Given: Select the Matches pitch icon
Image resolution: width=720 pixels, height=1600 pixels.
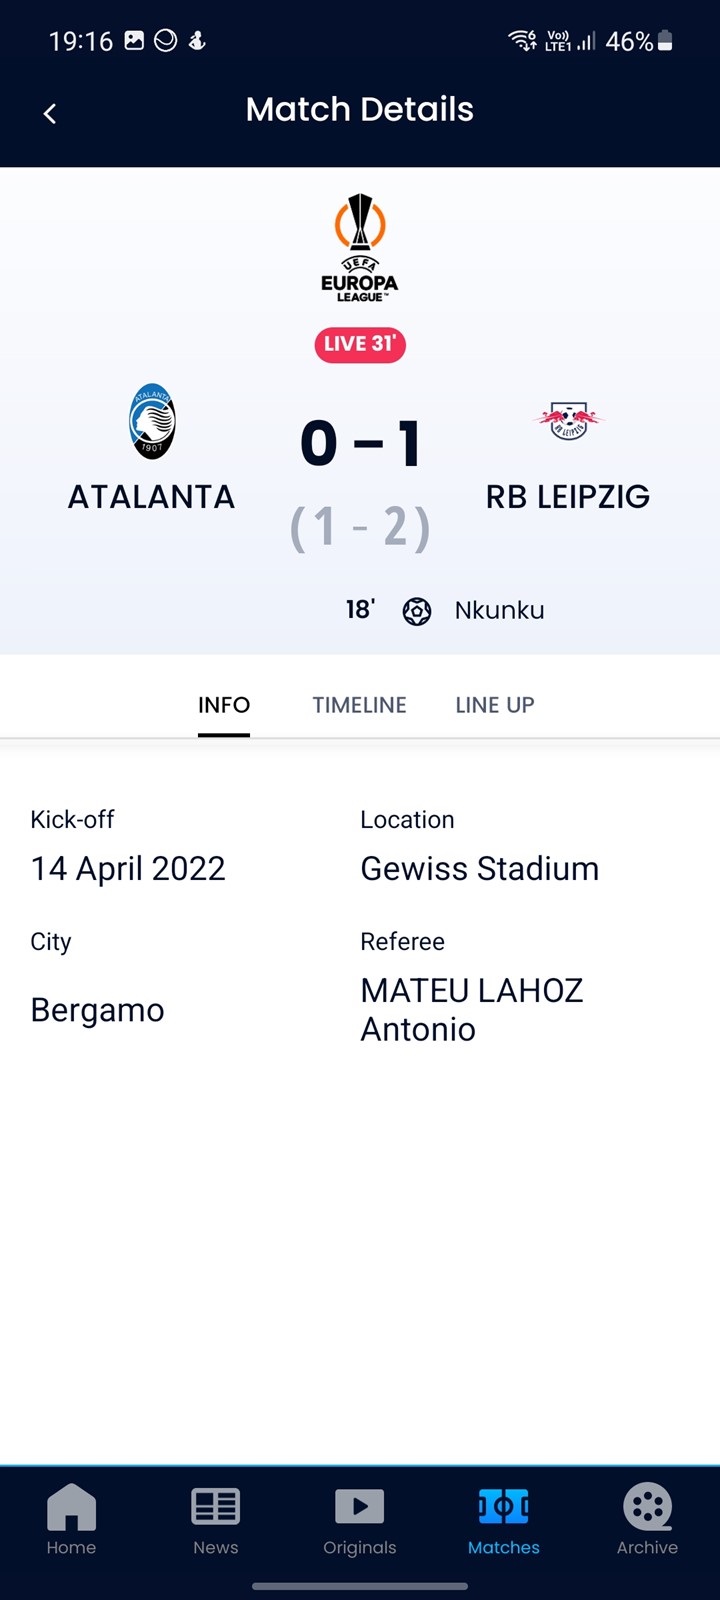Looking at the screenshot, I should 504,1506.
